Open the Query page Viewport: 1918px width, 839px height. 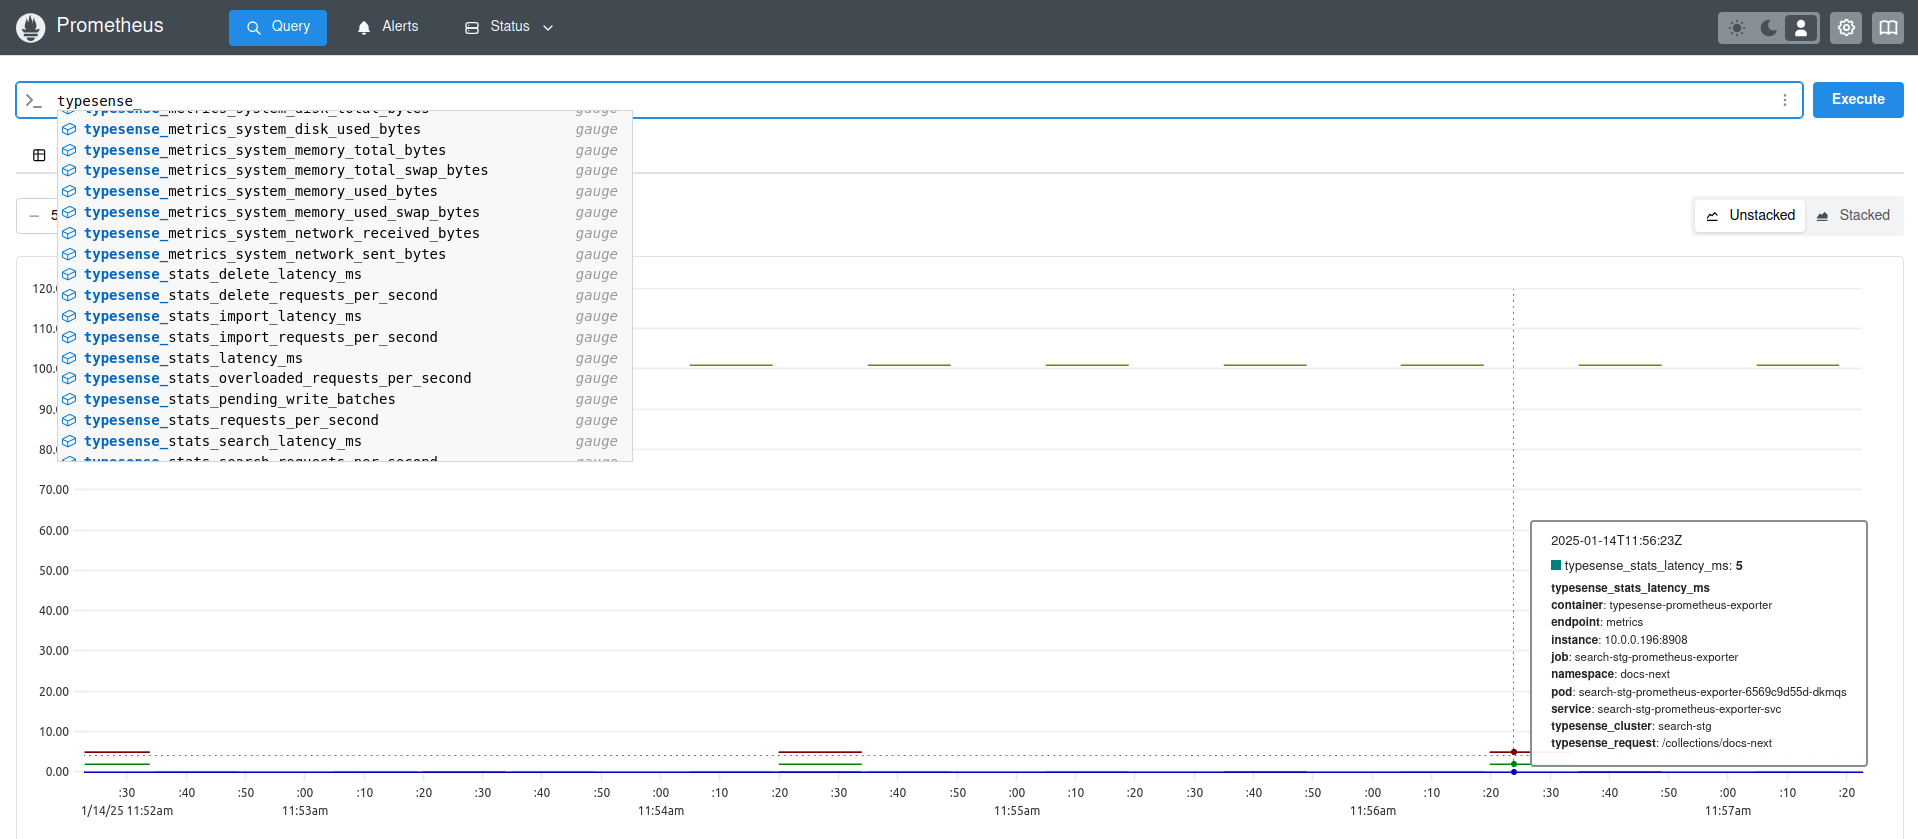(x=278, y=27)
